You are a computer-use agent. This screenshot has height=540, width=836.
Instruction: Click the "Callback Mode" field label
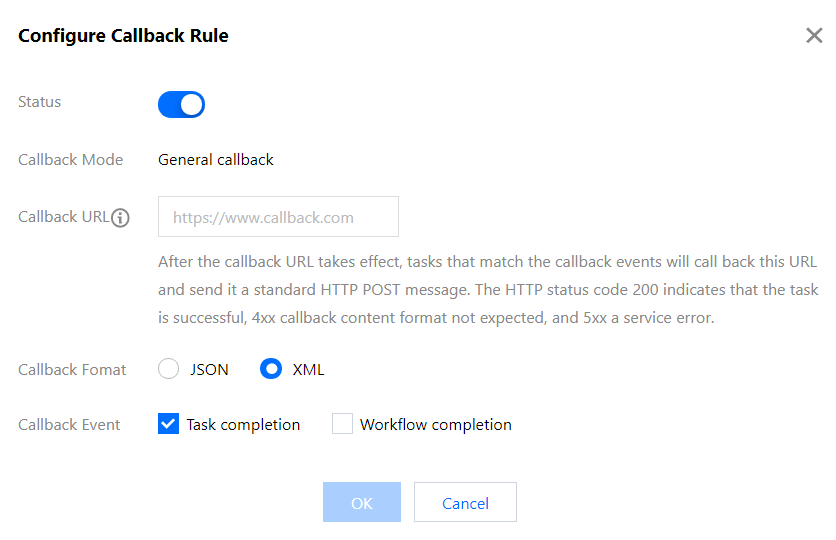[71, 160]
